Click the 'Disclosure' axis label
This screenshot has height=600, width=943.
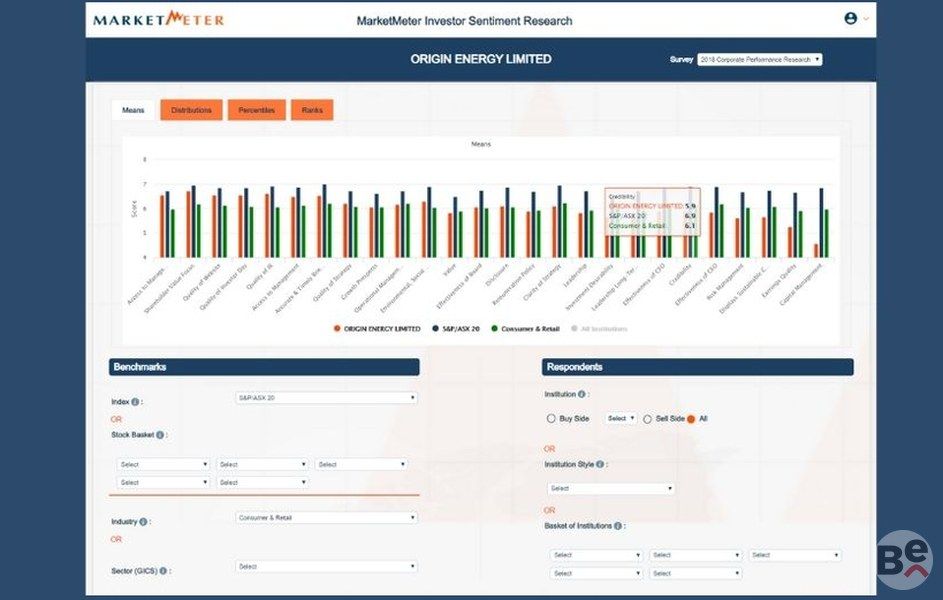[497, 275]
